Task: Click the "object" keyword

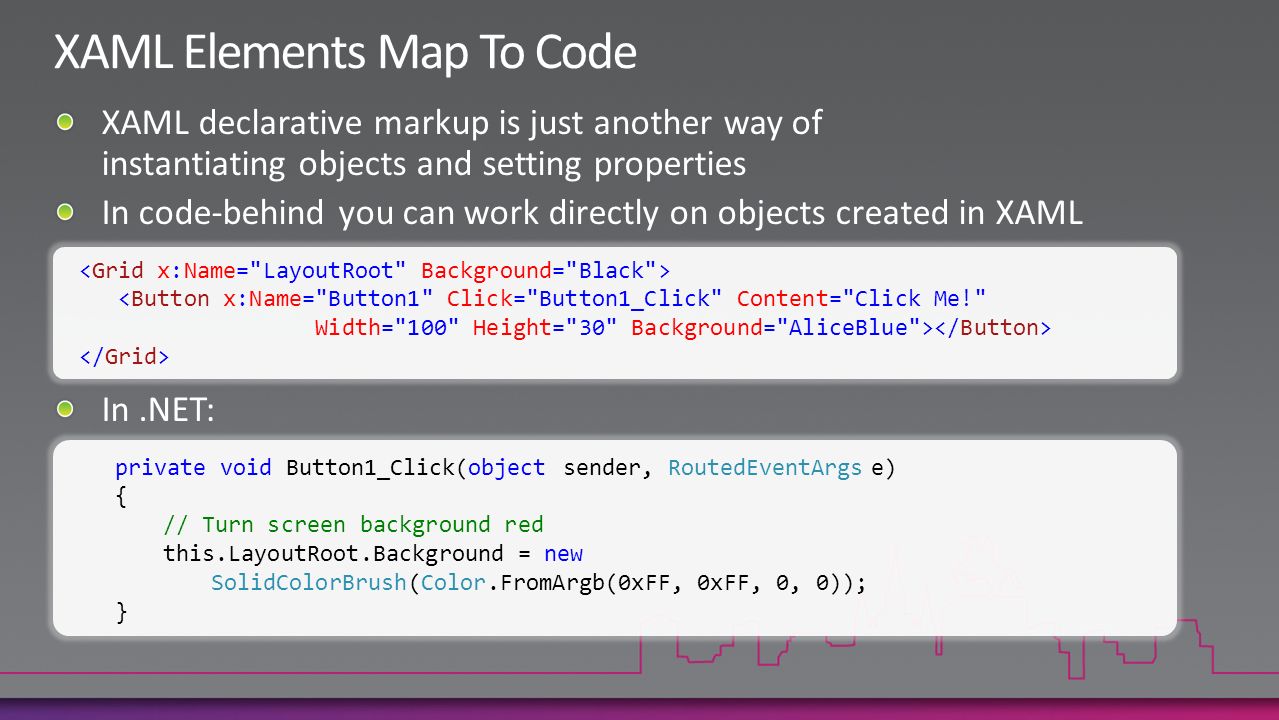Action: (507, 467)
